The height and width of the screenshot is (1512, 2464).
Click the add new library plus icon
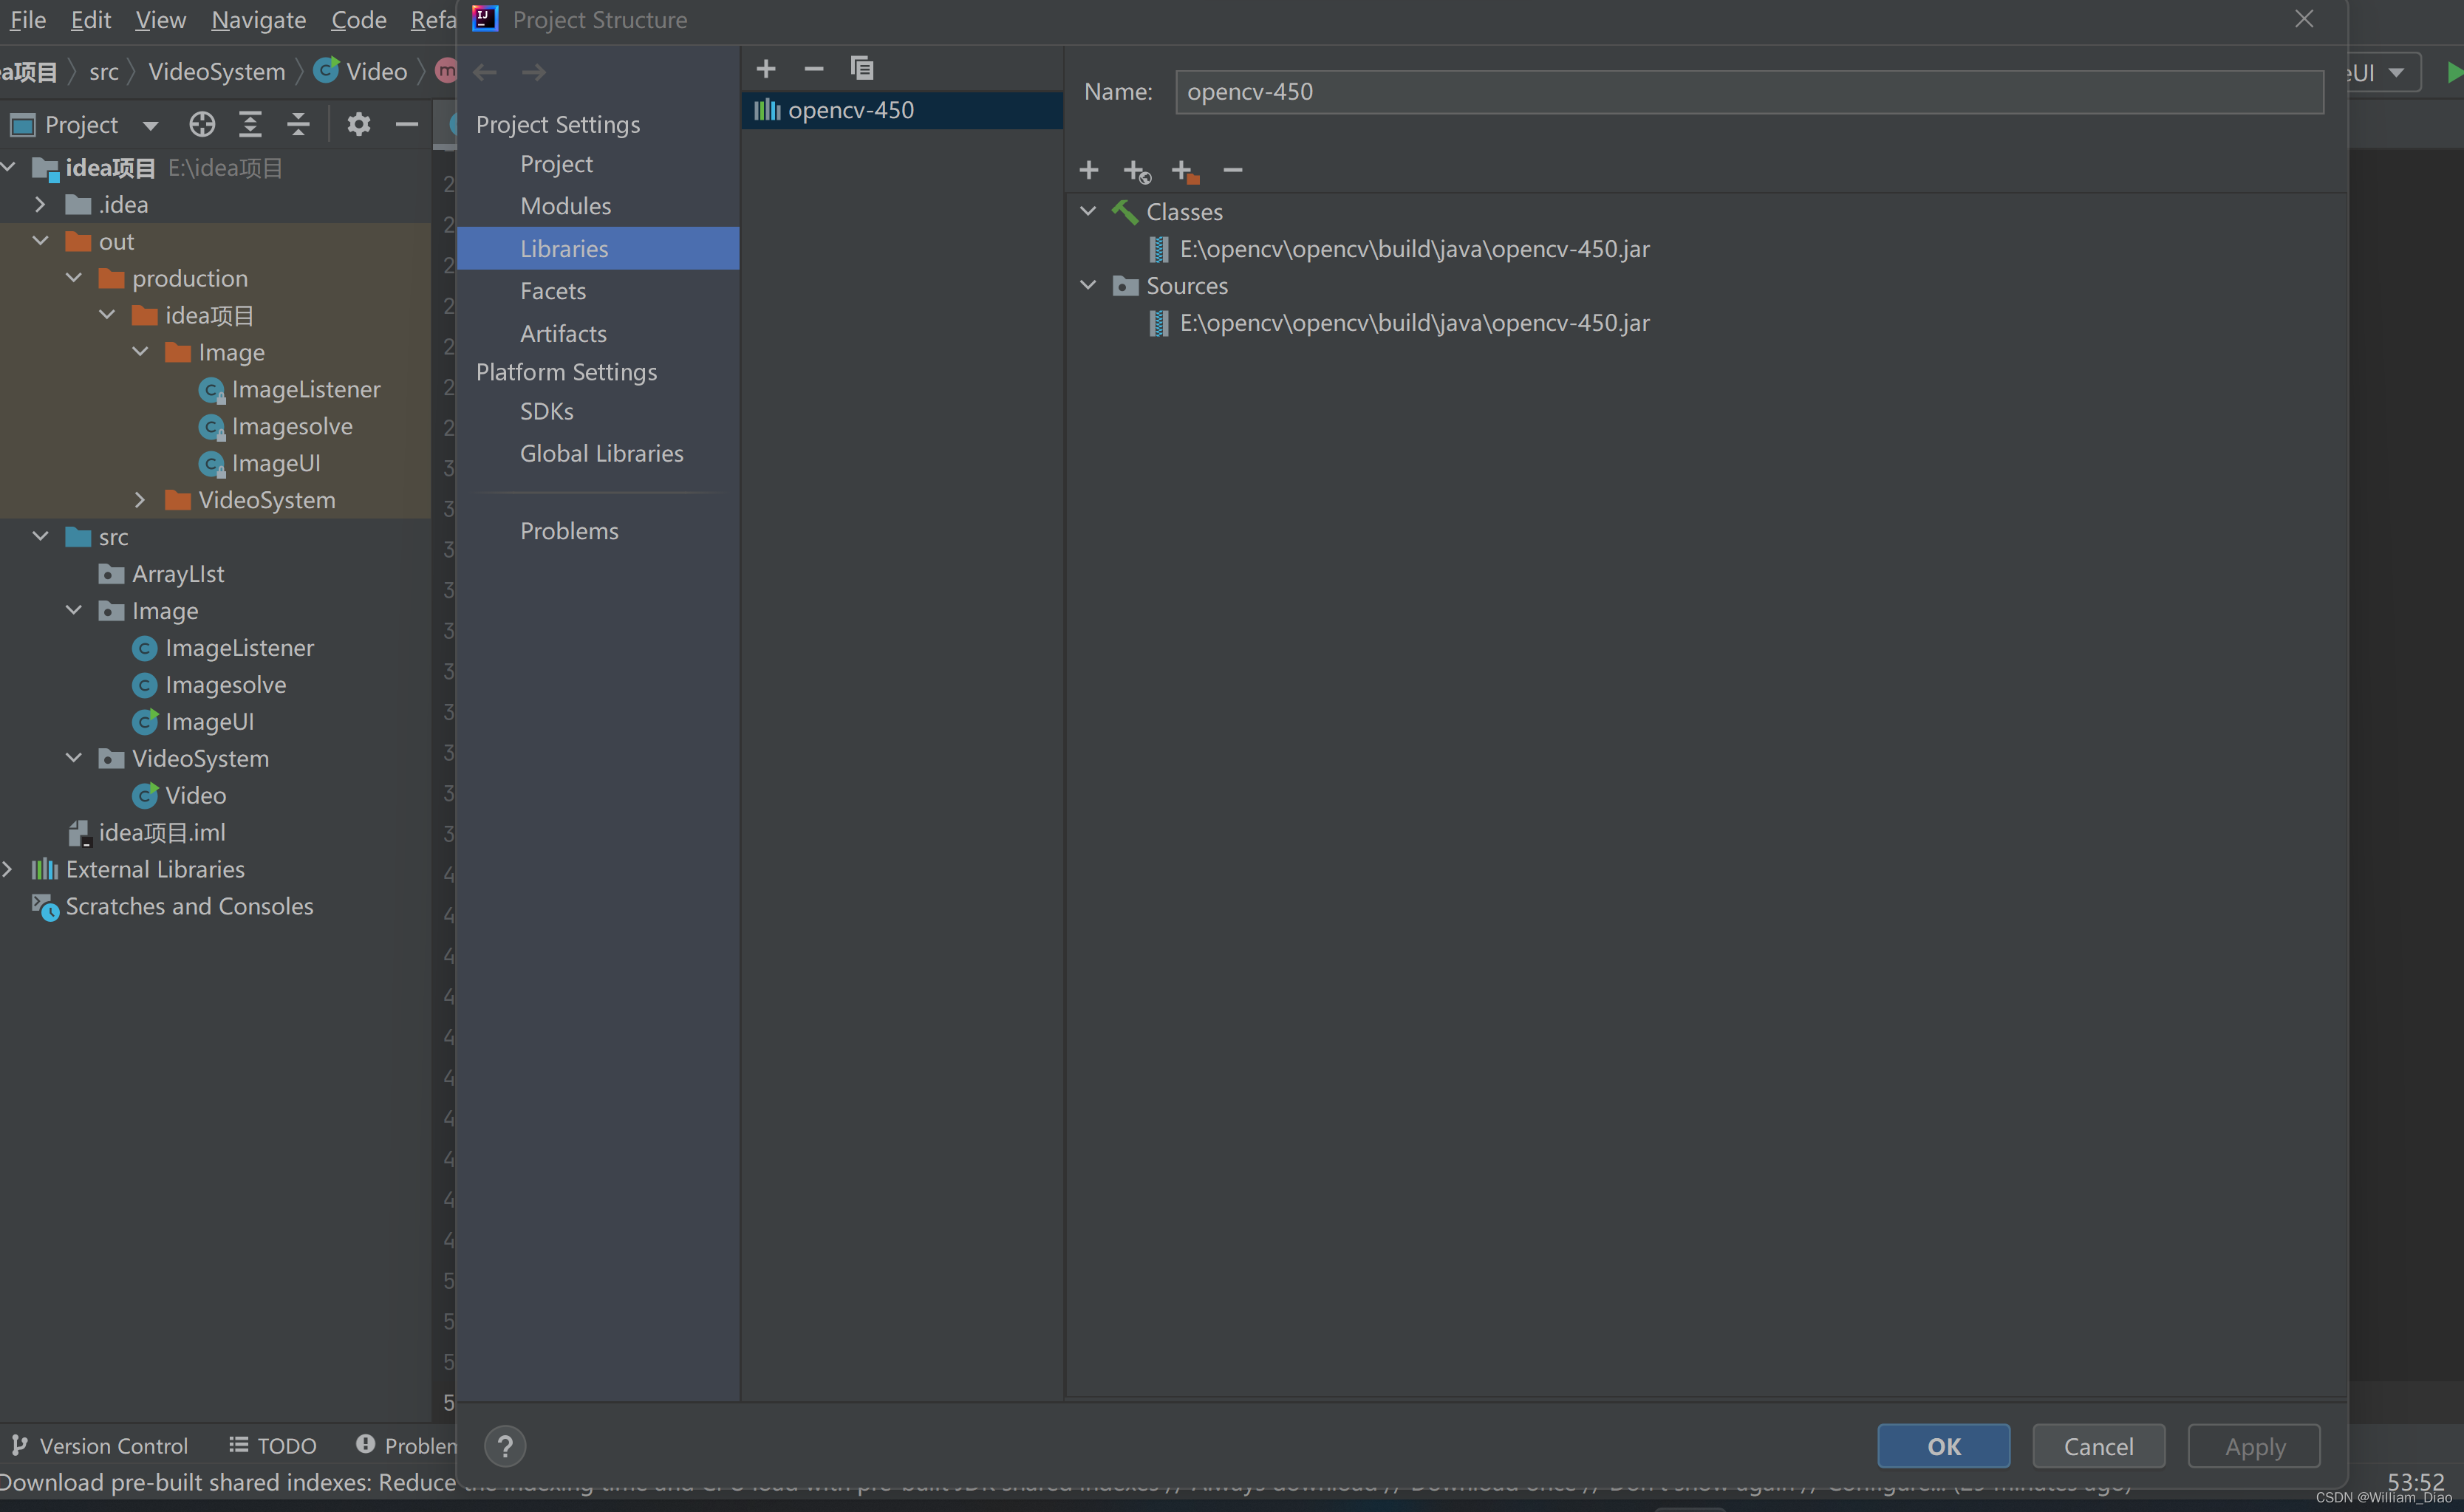pos(766,68)
